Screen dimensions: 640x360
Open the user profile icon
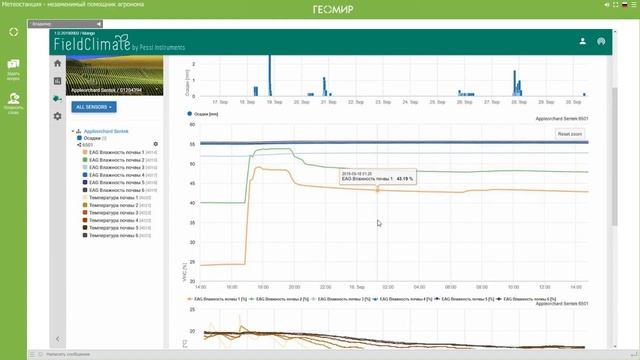pos(582,41)
